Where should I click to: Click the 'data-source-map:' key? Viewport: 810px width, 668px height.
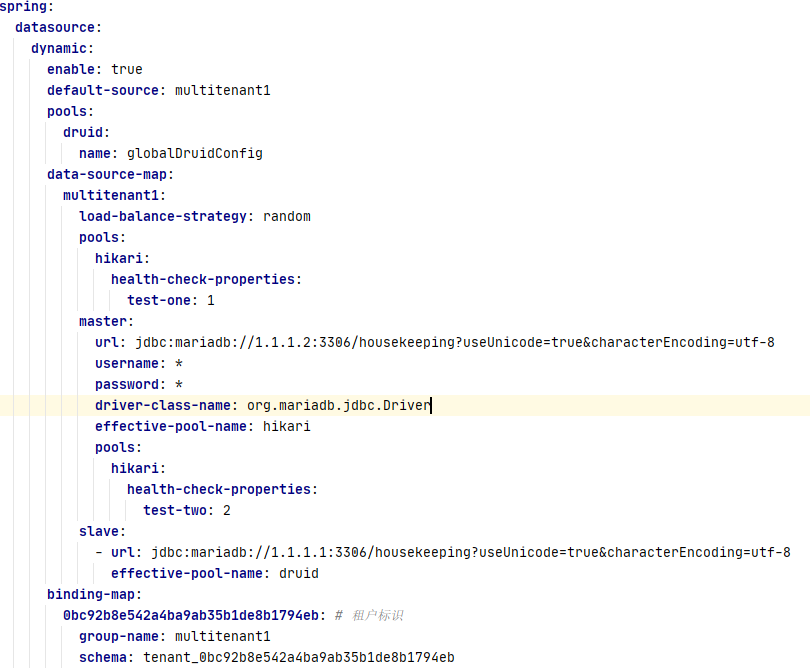pyautogui.click(x=110, y=175)
